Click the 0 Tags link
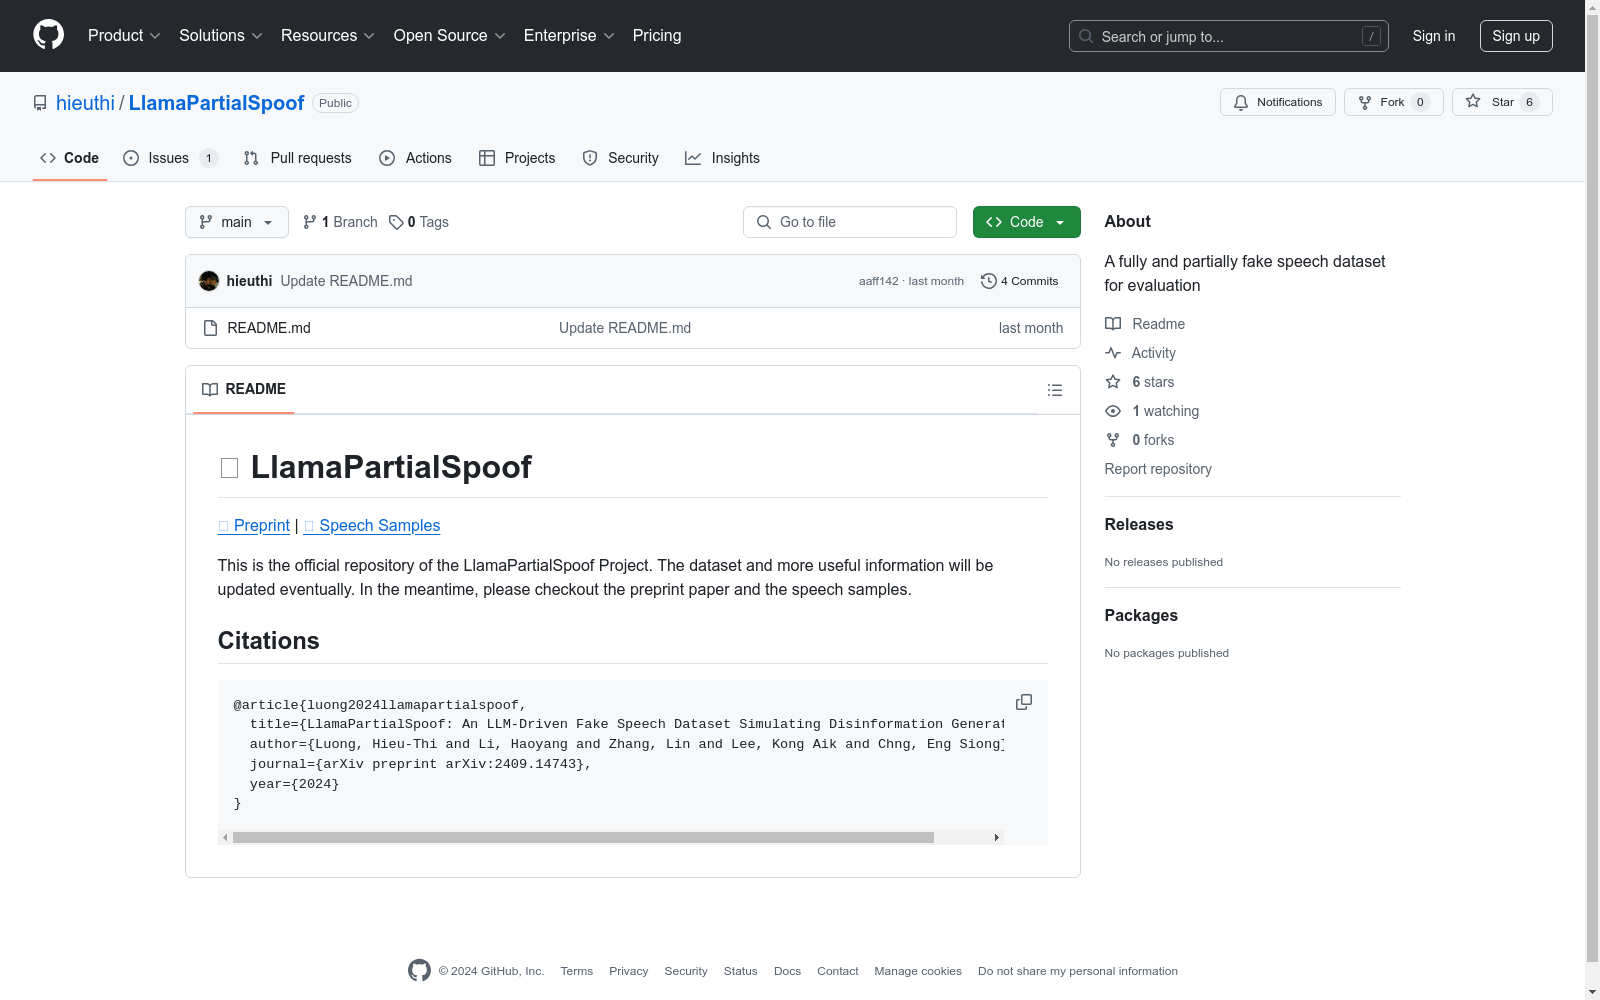The height and width of the screenshot is (1000, 1600). (x=419, y=222)
